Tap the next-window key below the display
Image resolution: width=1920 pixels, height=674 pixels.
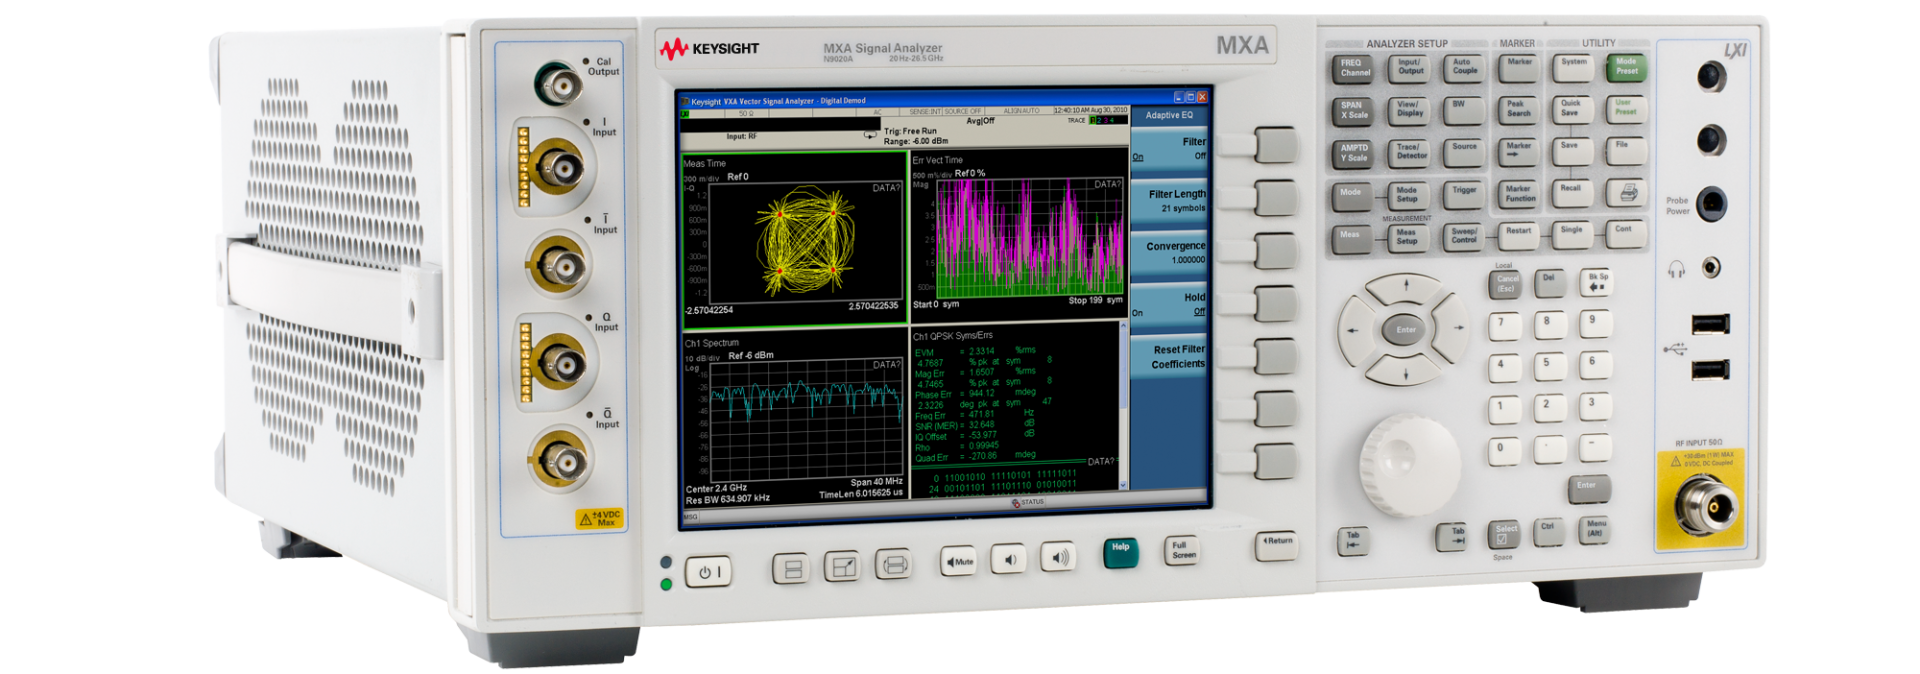pos(893,565)
